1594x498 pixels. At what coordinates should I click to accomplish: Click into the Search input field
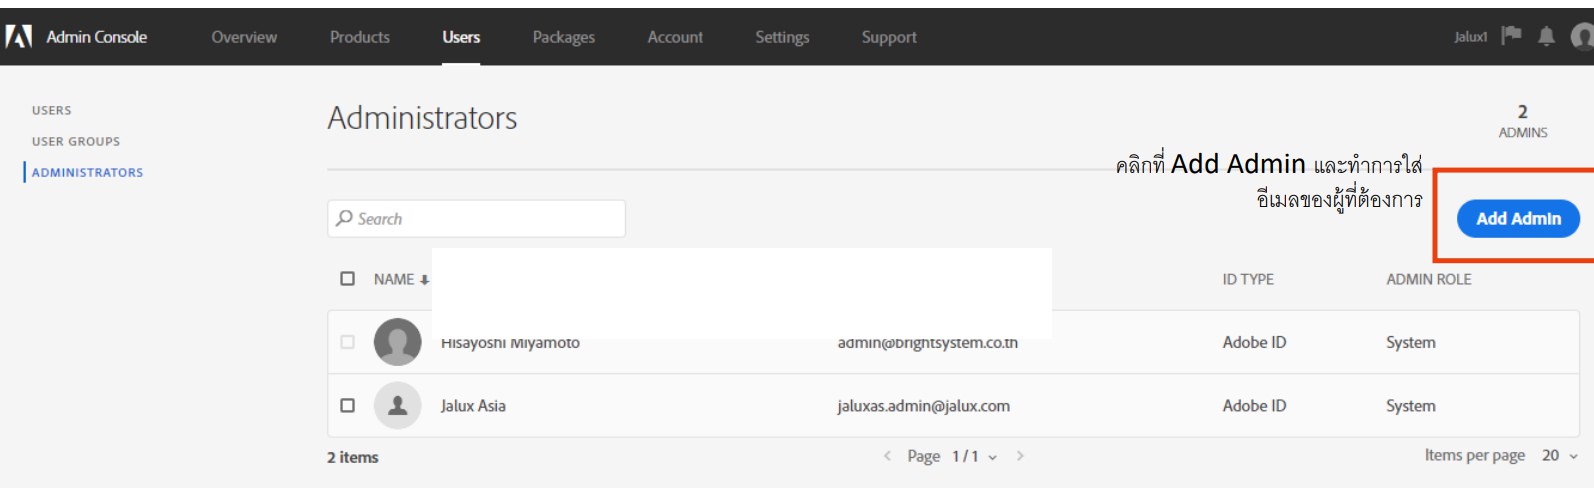pyautogui.click(x=476, y=218)
